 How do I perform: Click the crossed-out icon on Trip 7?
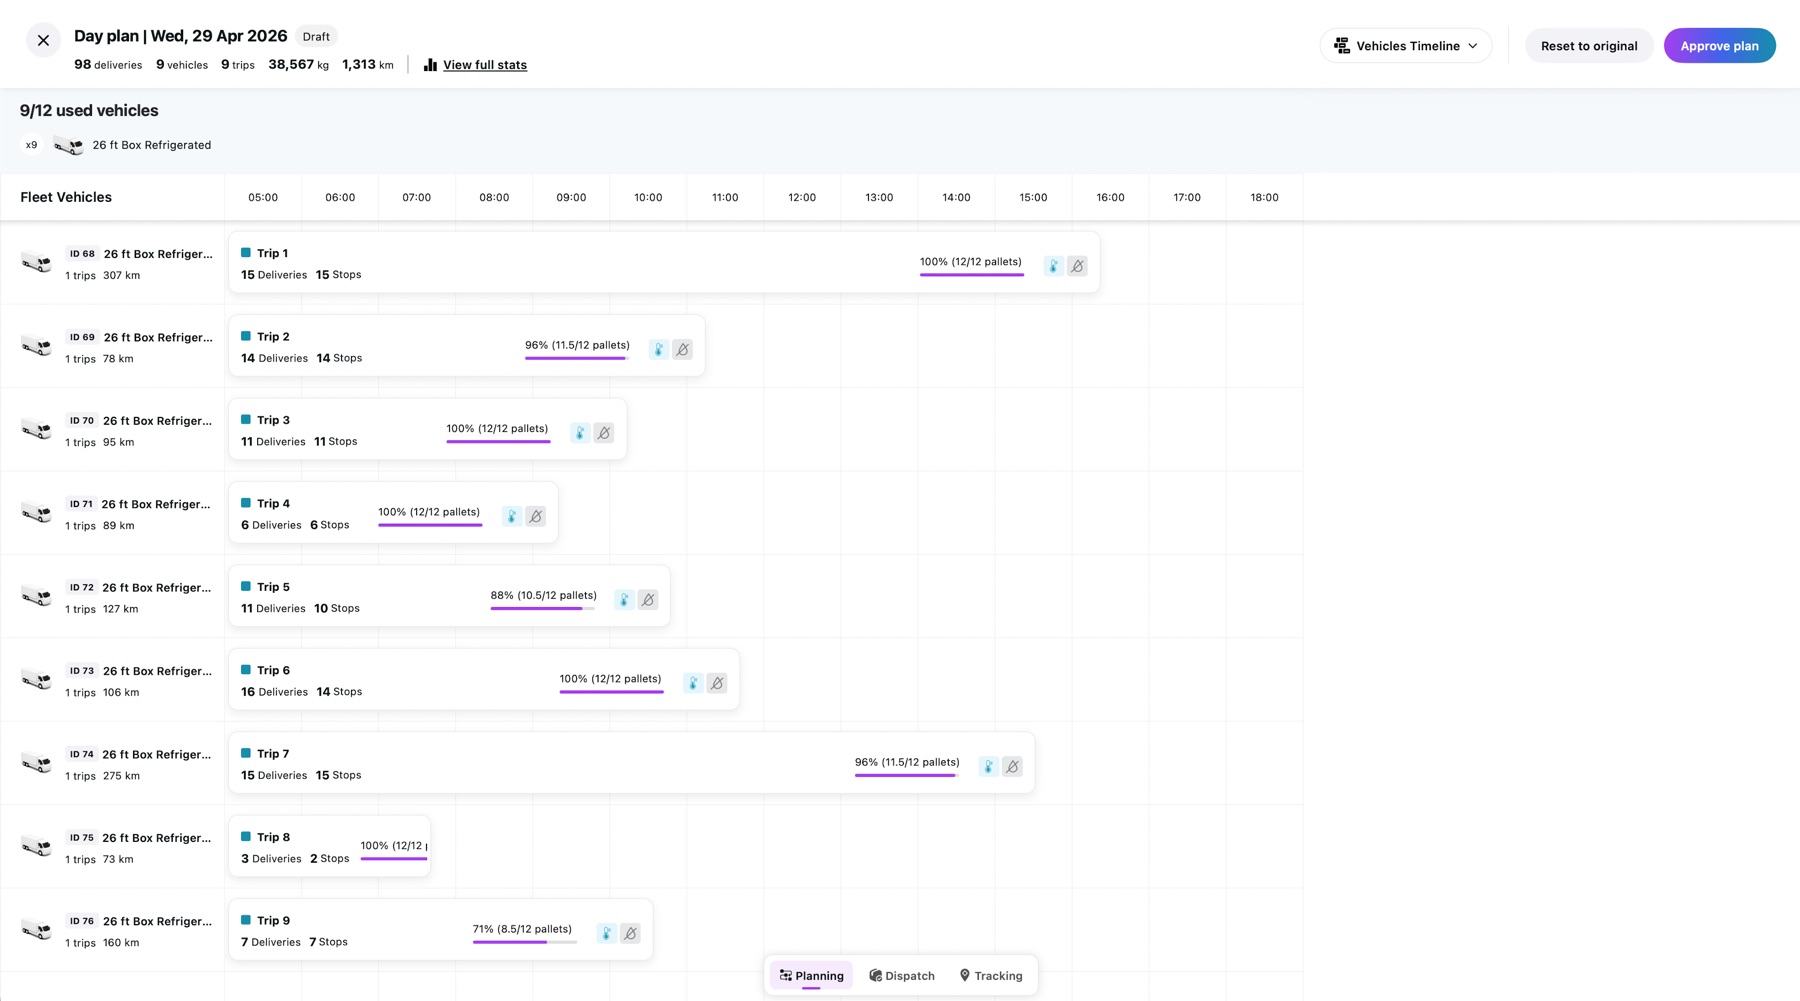click(1012, 766)
